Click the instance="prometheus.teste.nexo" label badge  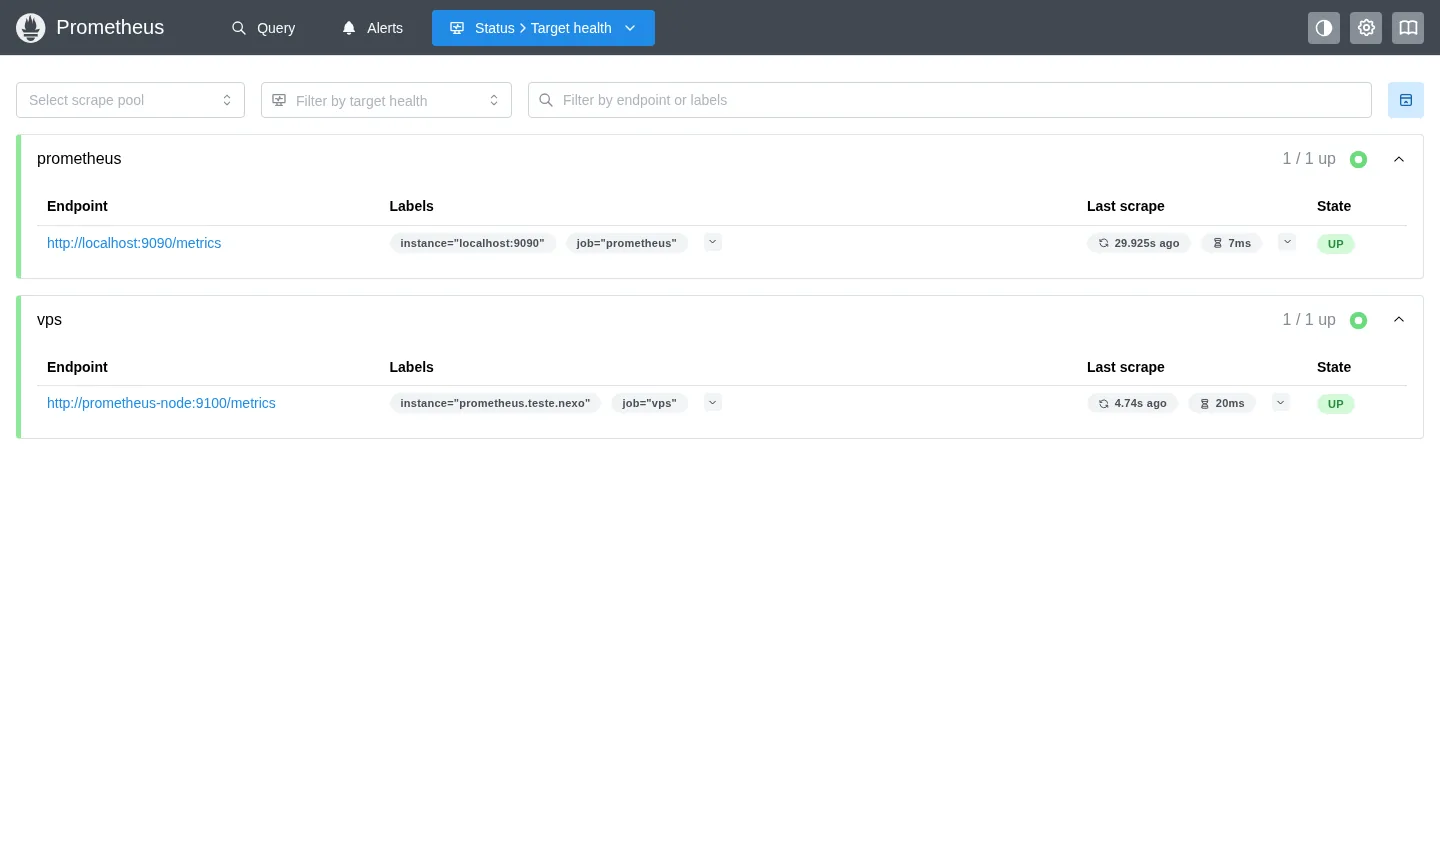point(495,403)
